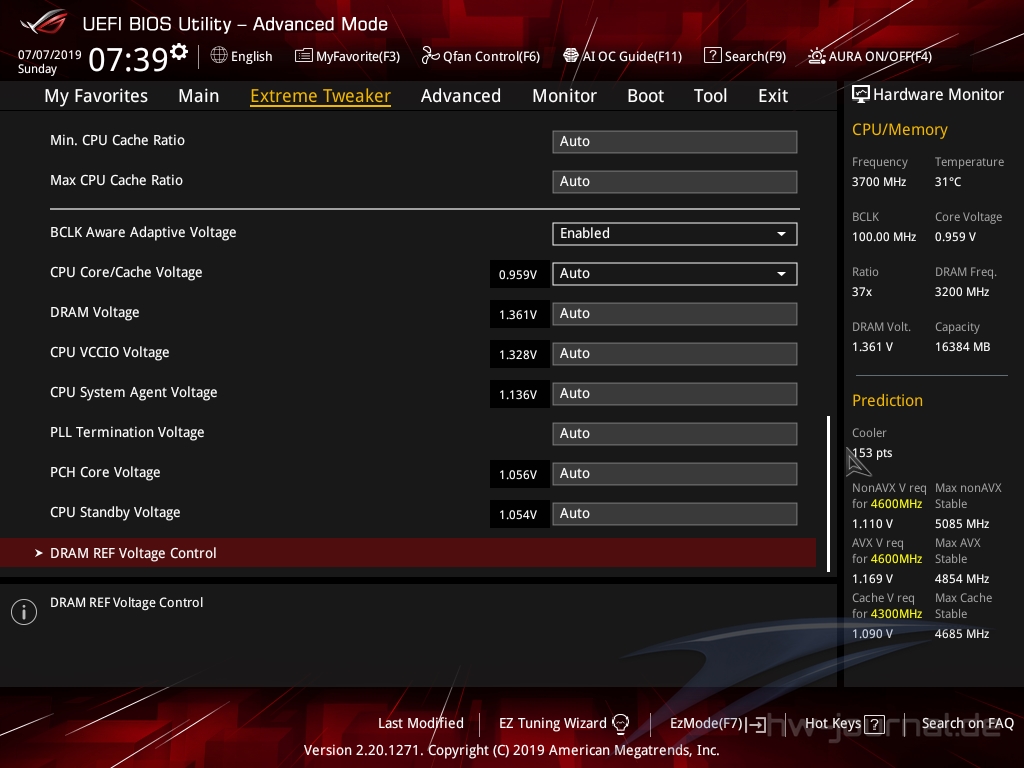Click the 1.054V Standby voltage readout
The height and width of the screenshot is (768, 1024).
pyautogui.click(x=519, y=514)
